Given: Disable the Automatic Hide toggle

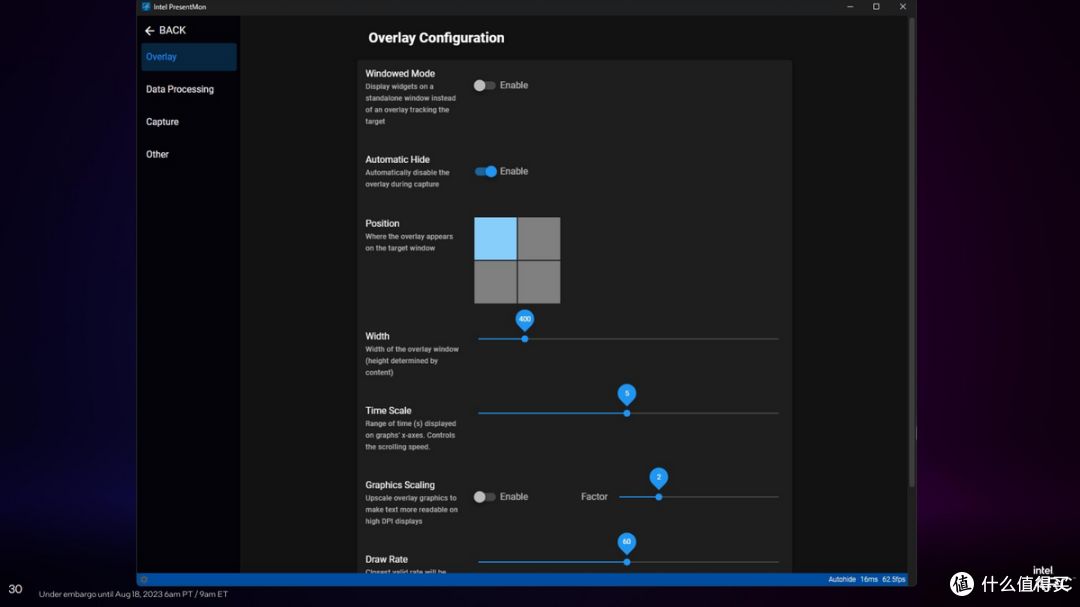Looking at the screenshot, I should tap(485, 172).
